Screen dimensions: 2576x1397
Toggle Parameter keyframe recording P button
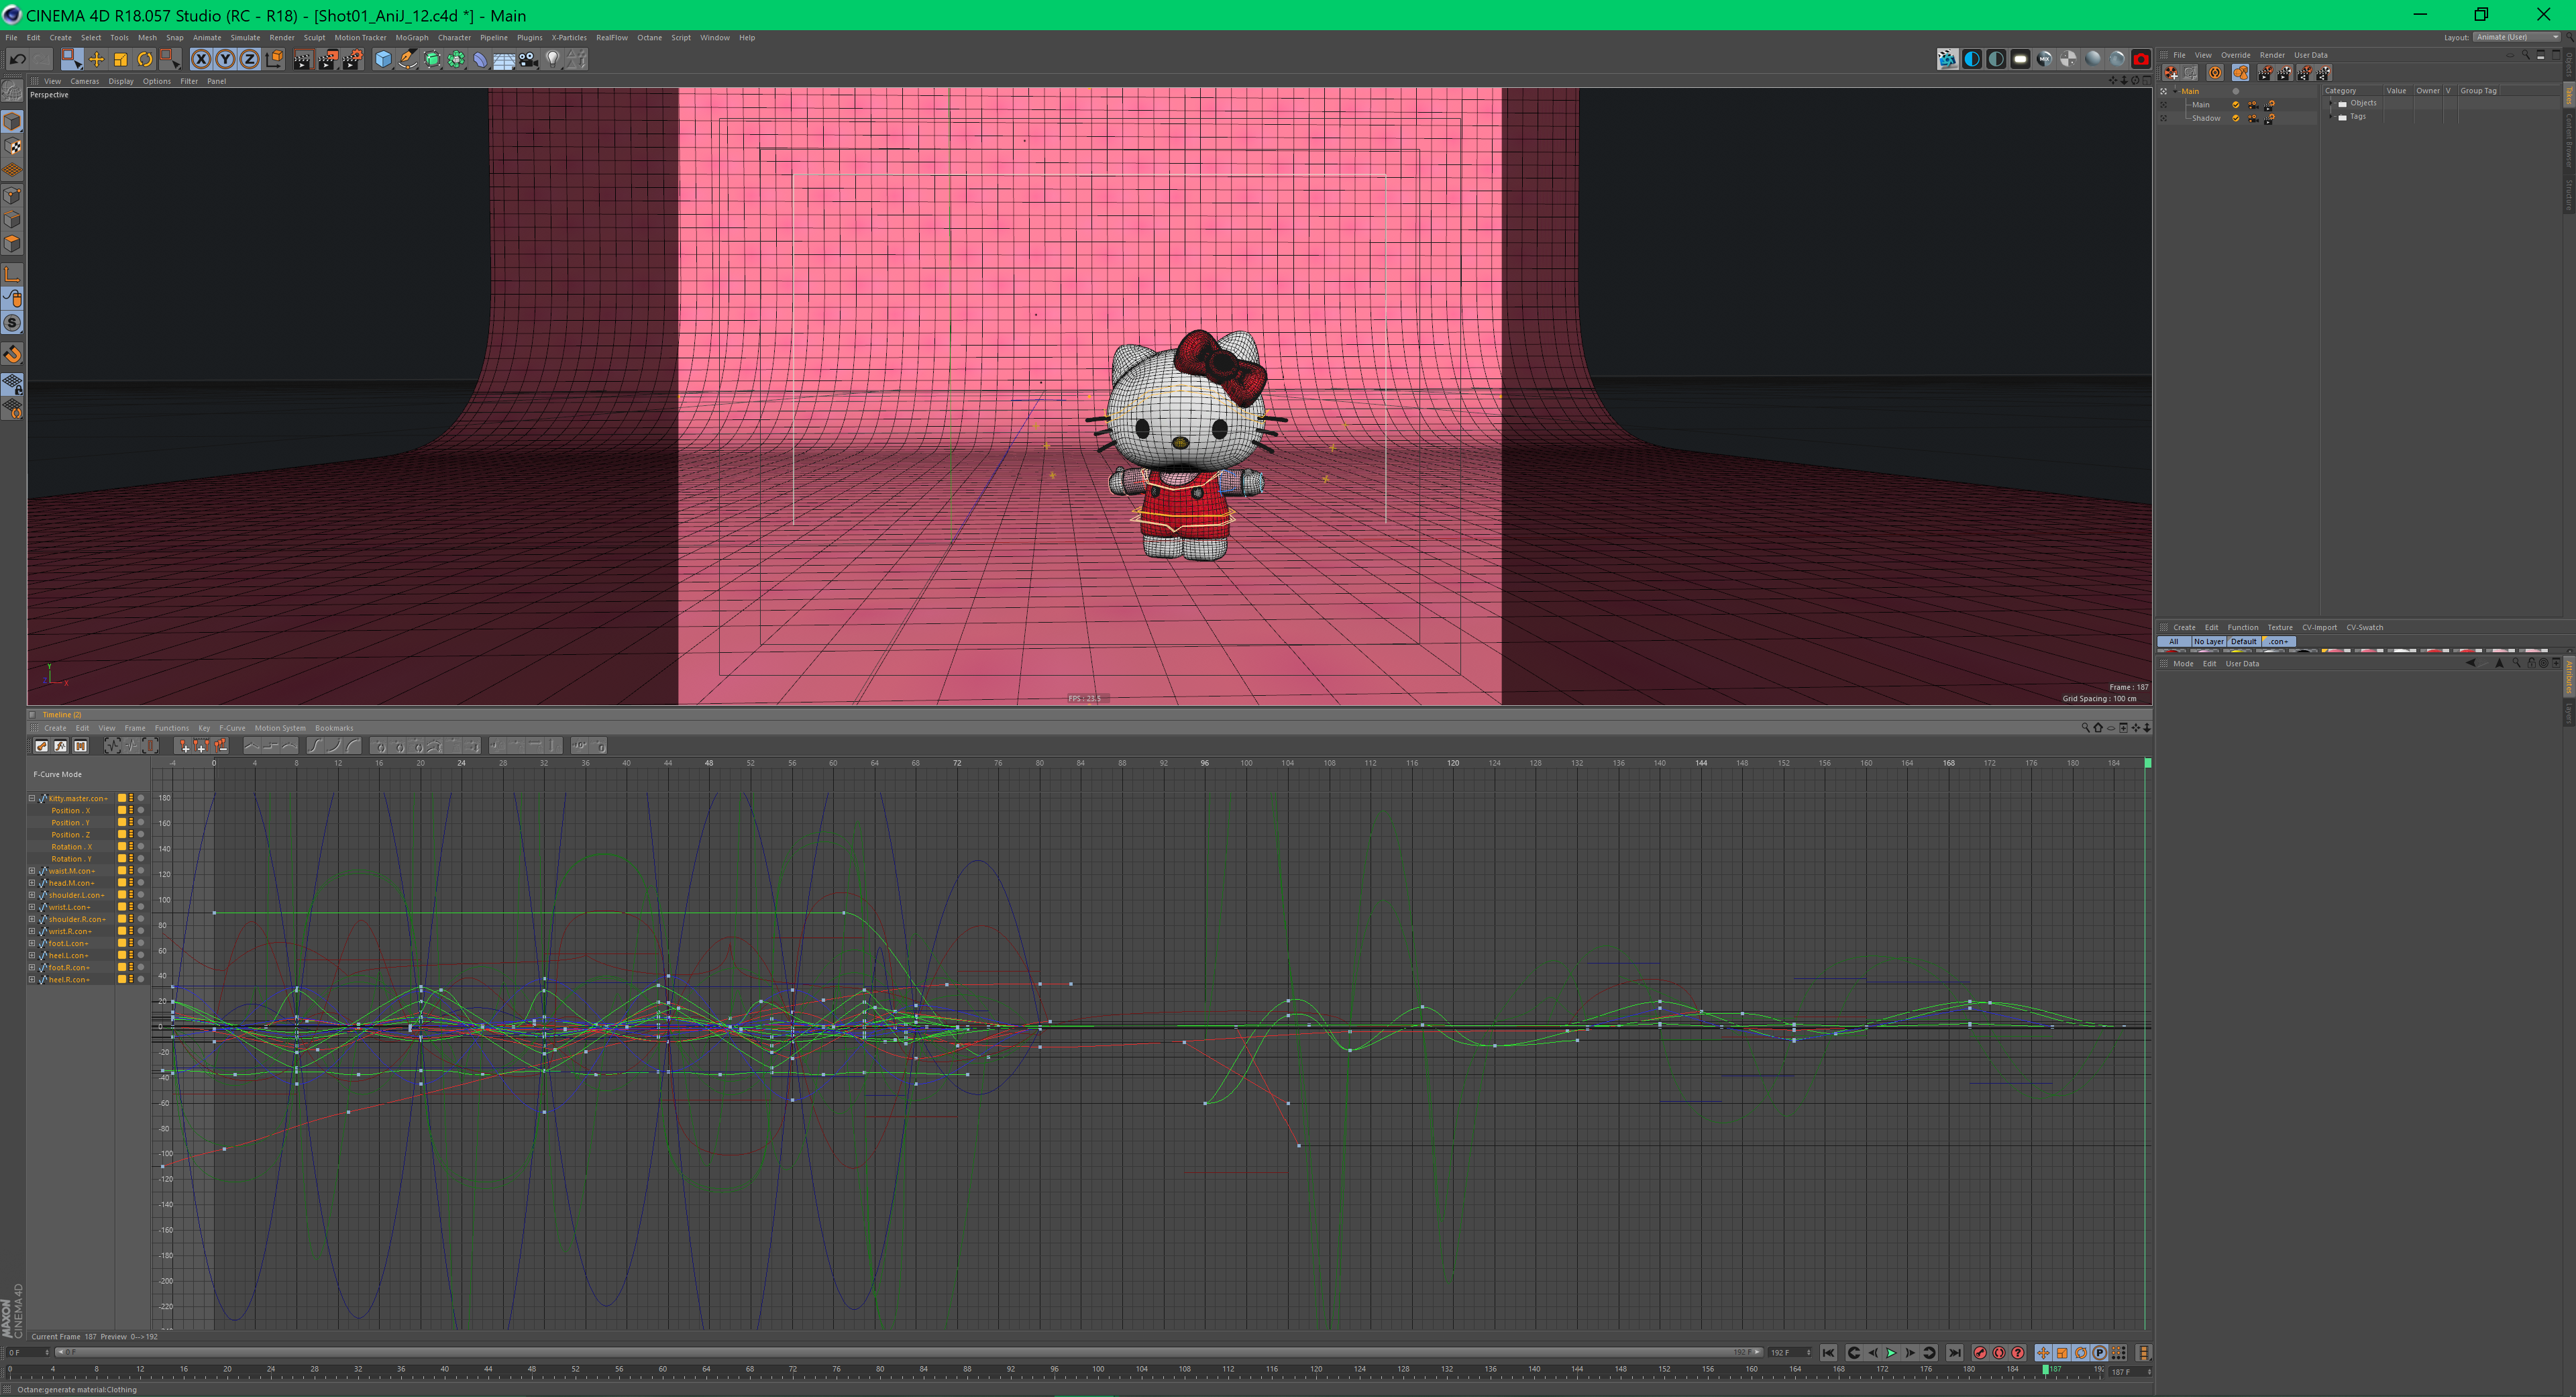(x=2100, y=1353)
